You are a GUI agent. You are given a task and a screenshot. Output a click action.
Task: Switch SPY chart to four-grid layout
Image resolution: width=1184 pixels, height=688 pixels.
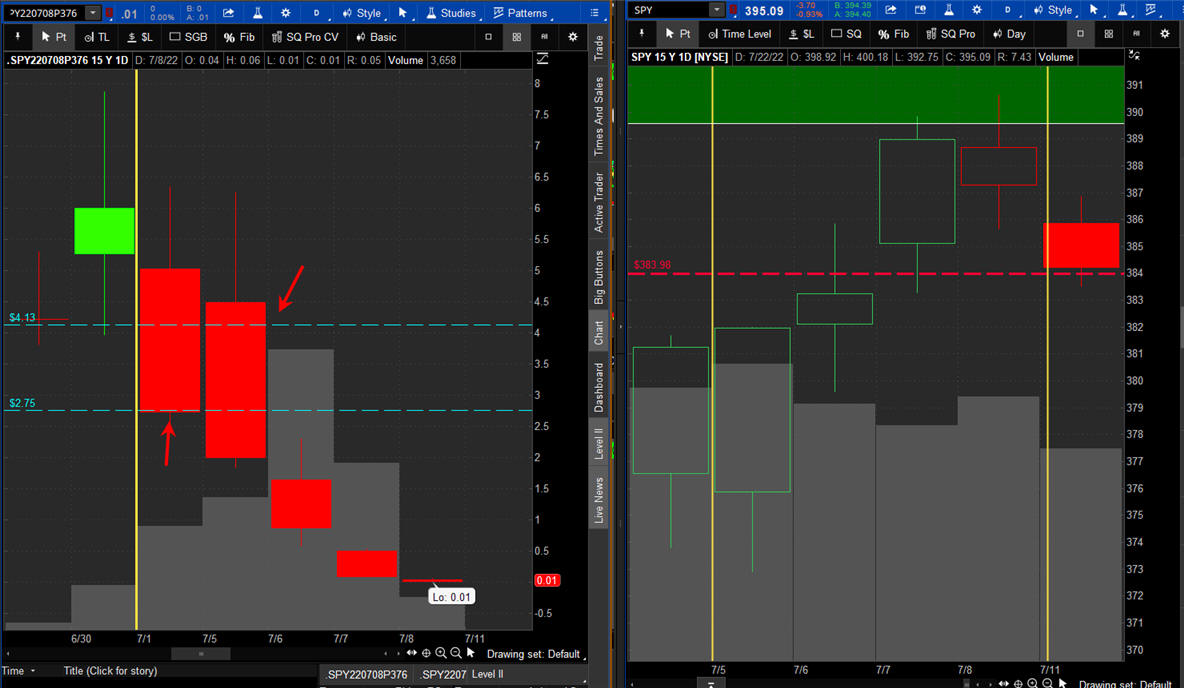tap(1108, 33)
